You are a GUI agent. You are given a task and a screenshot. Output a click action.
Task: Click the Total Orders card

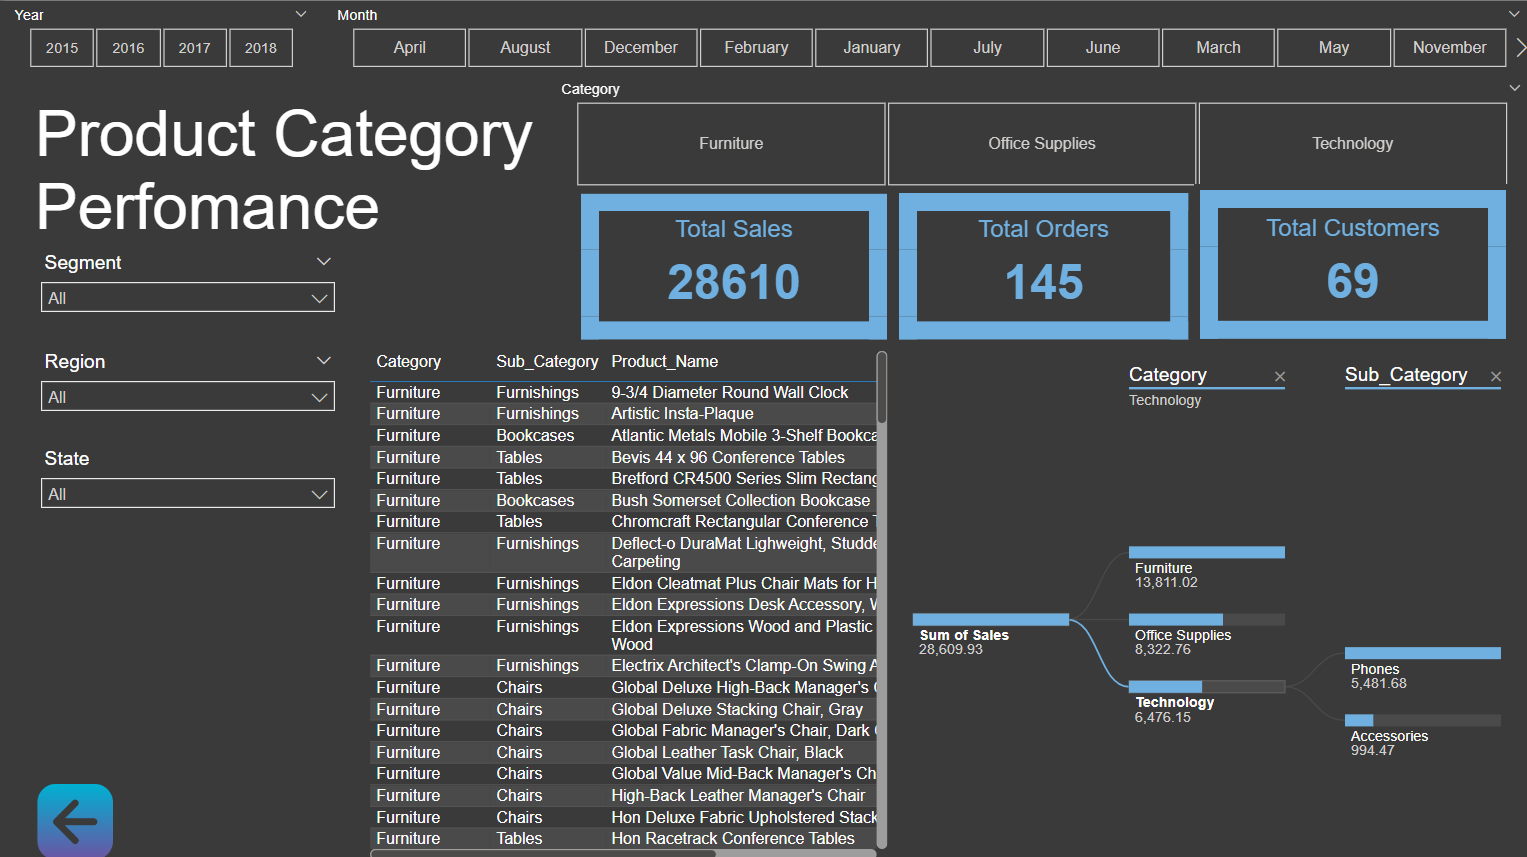(x=1043, y=266)
